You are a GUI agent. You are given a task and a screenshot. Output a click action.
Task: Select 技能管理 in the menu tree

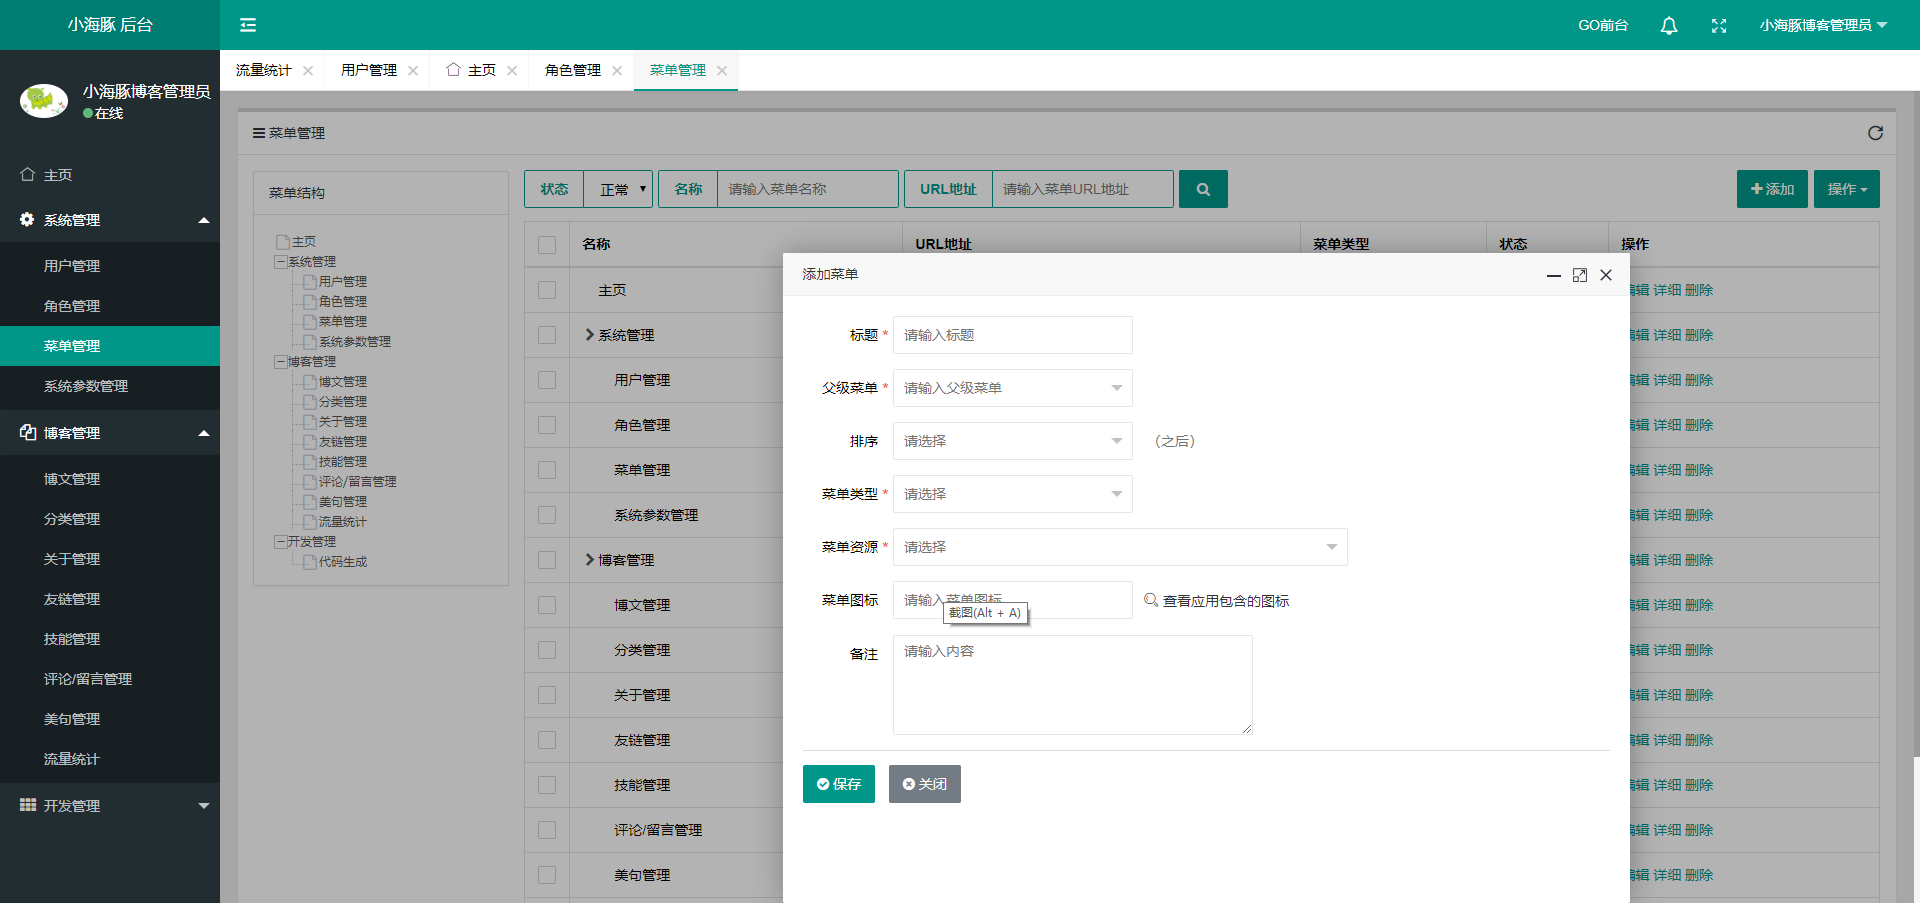(x=343, y=462)
